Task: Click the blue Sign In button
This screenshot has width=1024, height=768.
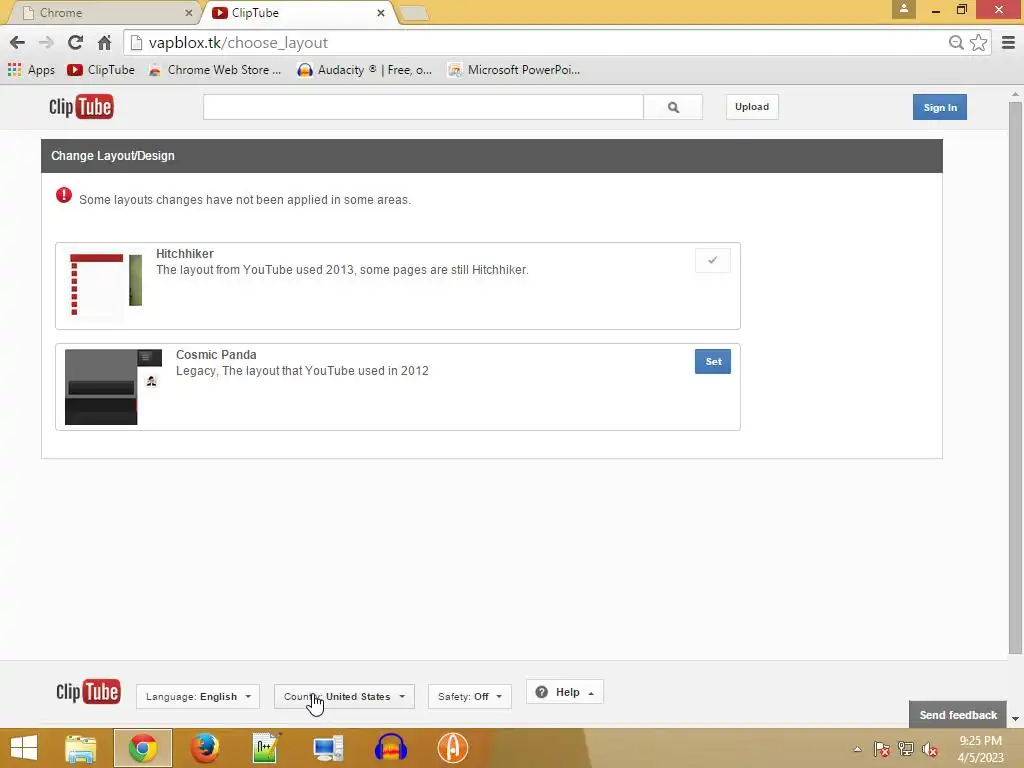Action: pos(940,107)
